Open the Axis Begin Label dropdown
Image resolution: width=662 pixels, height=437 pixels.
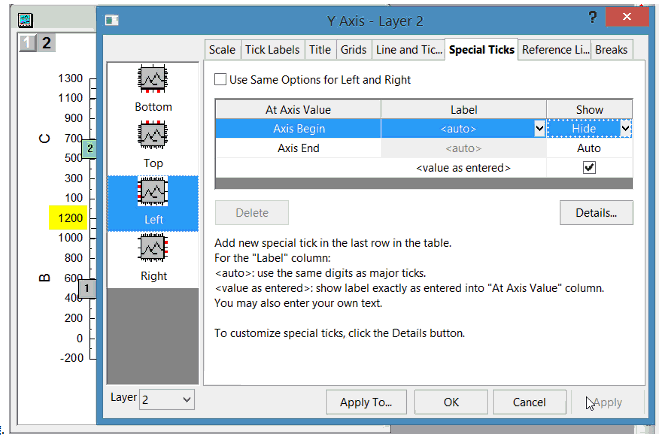pos(539,128)
